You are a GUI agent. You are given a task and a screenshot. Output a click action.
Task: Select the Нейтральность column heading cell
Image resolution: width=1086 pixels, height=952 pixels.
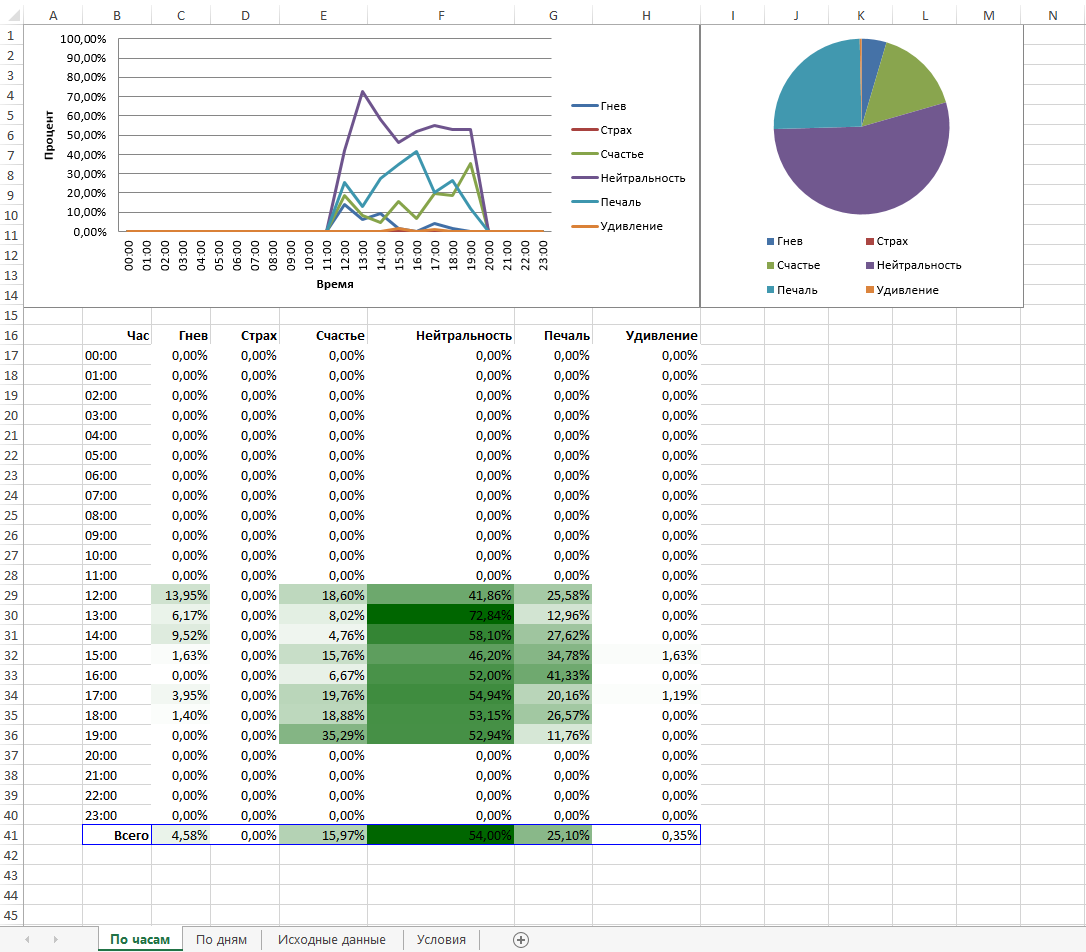pyautogui.click(x=441, y=335)
